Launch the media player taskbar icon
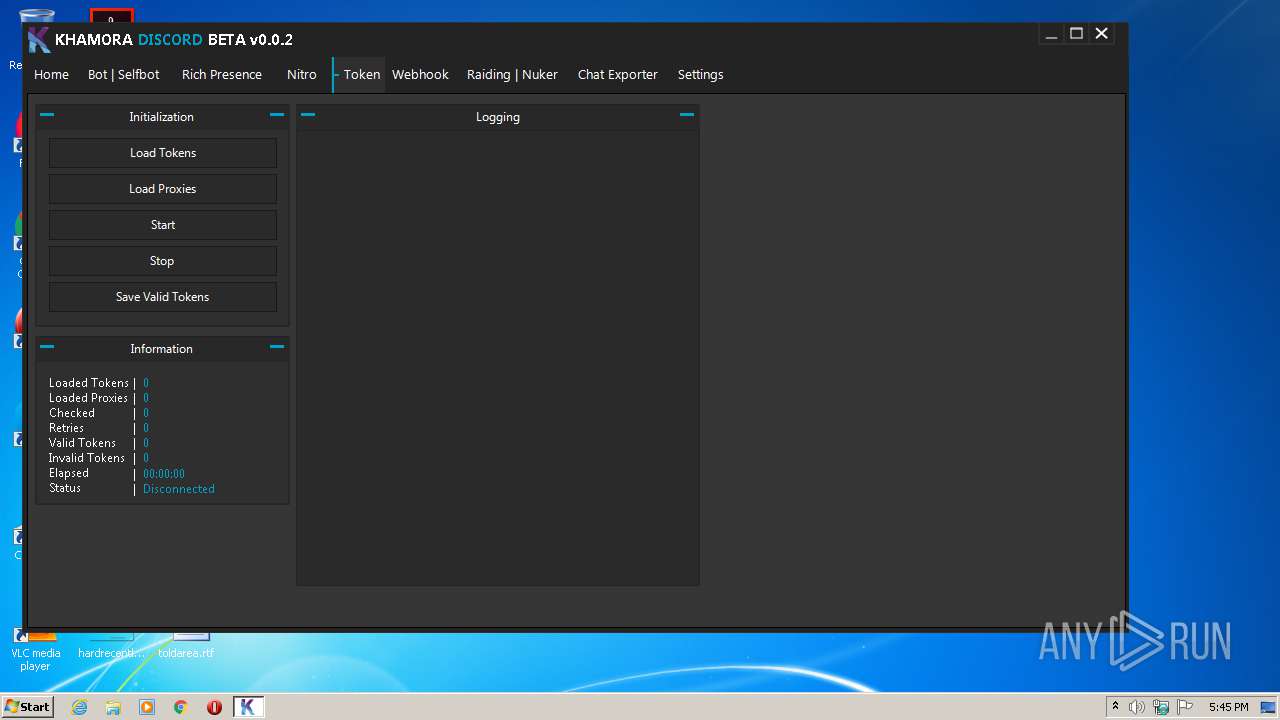 point(147,707)
